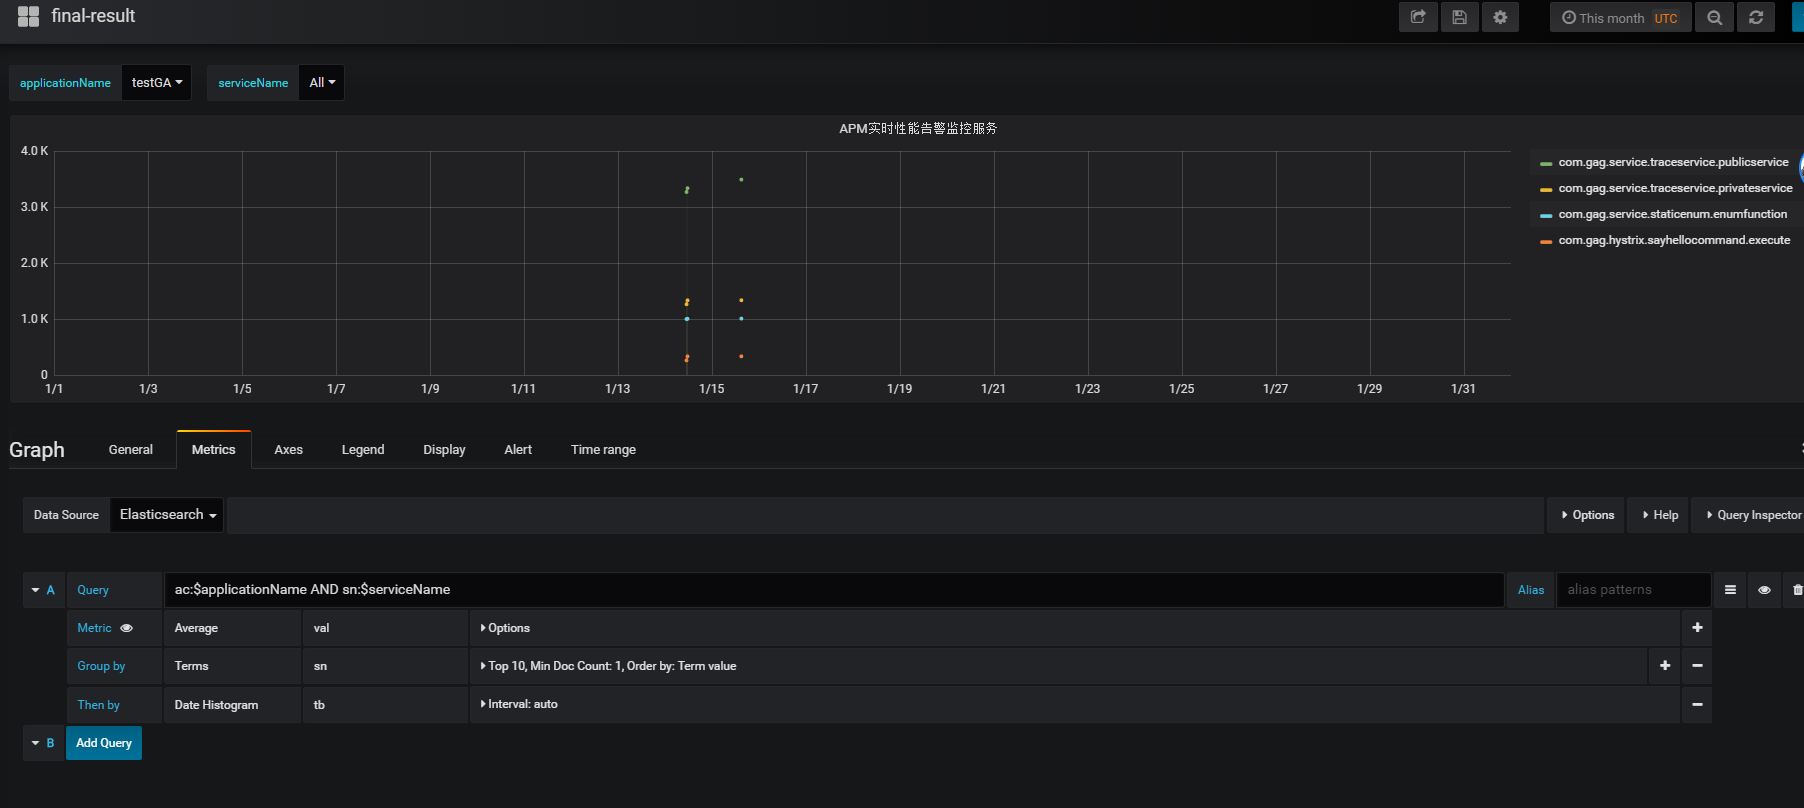Toggle publicservice series in legend
The width and height of the screenshot is (1804, 808).
(x=1673, y=162)
